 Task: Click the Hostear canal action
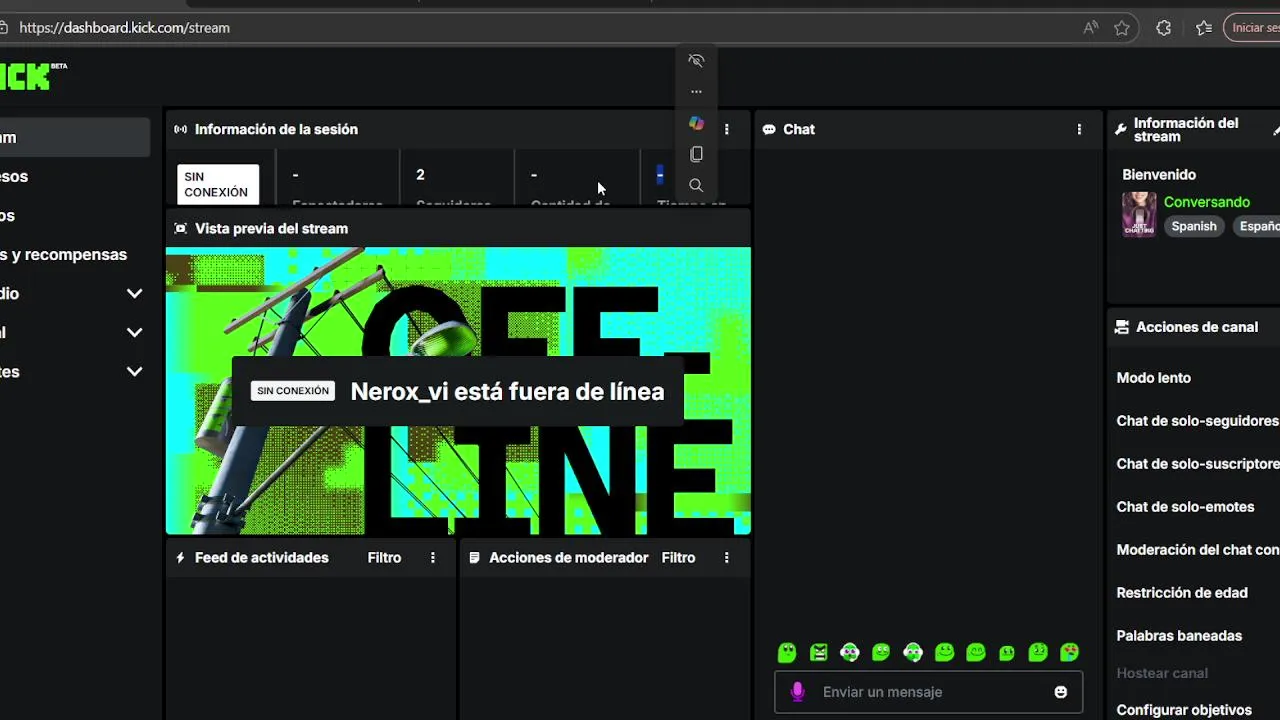coord(1162,673)
